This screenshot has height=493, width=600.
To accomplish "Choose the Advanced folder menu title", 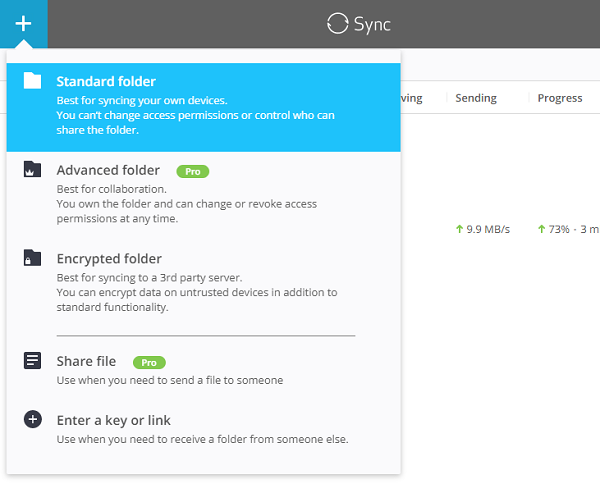I will tap(108, 170).
